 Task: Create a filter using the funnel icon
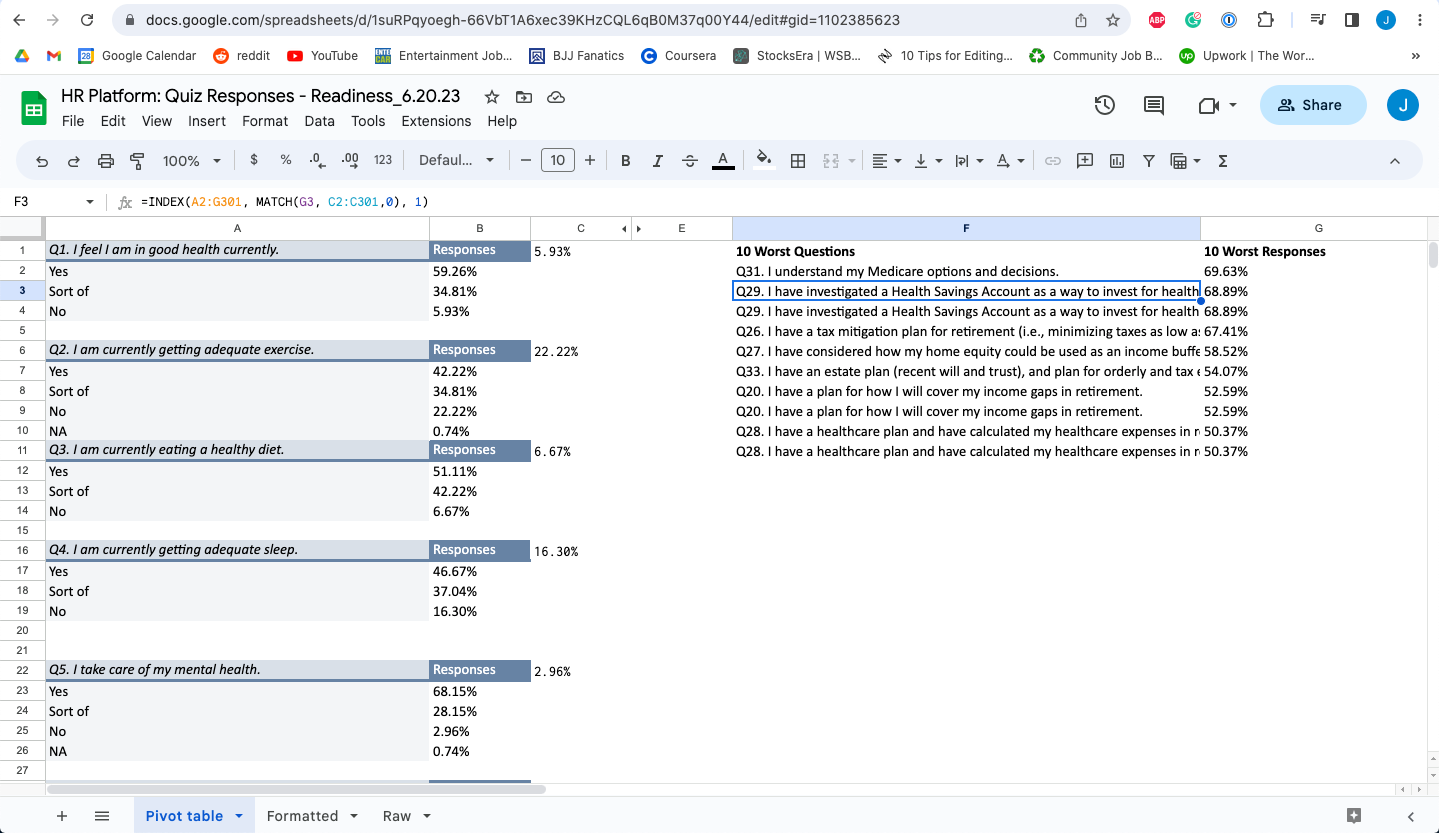(x=1148, y=160)
